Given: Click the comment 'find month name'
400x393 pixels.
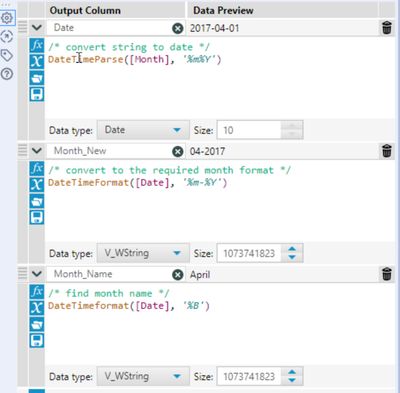Looking at the screenshot, I should click(109, 293).
